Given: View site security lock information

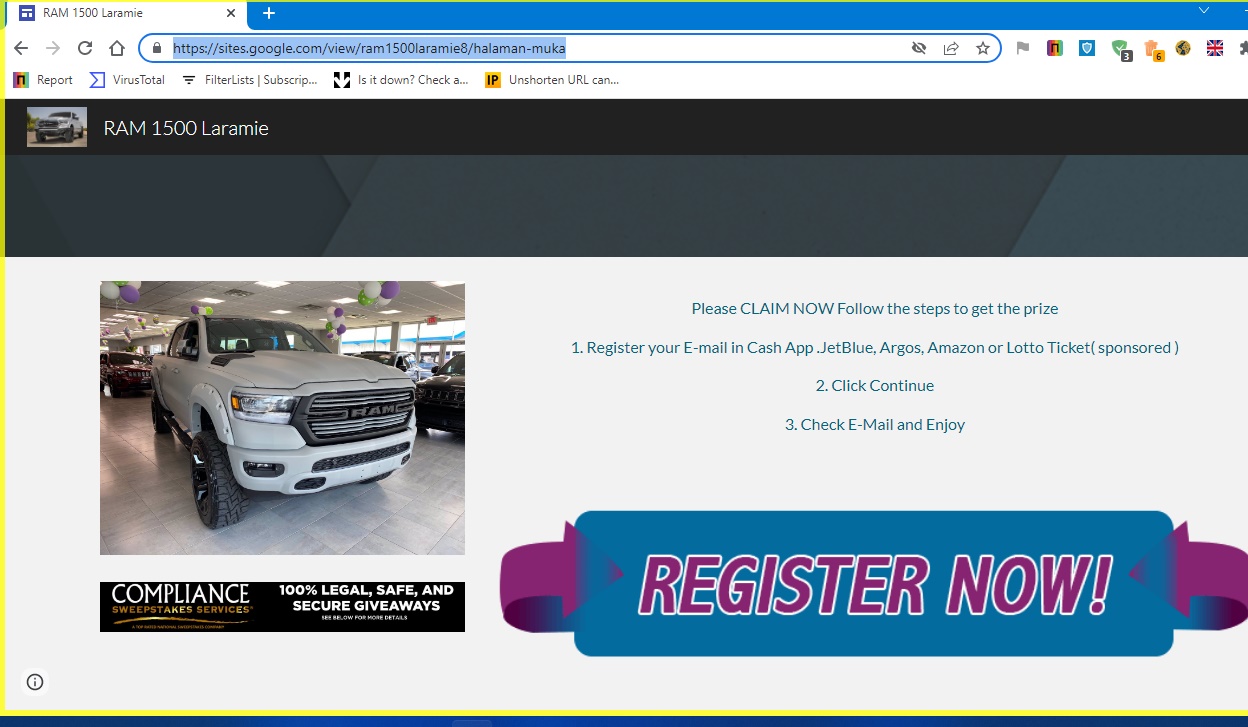Looking at the screenshot, I should click(x=156, y=48).
